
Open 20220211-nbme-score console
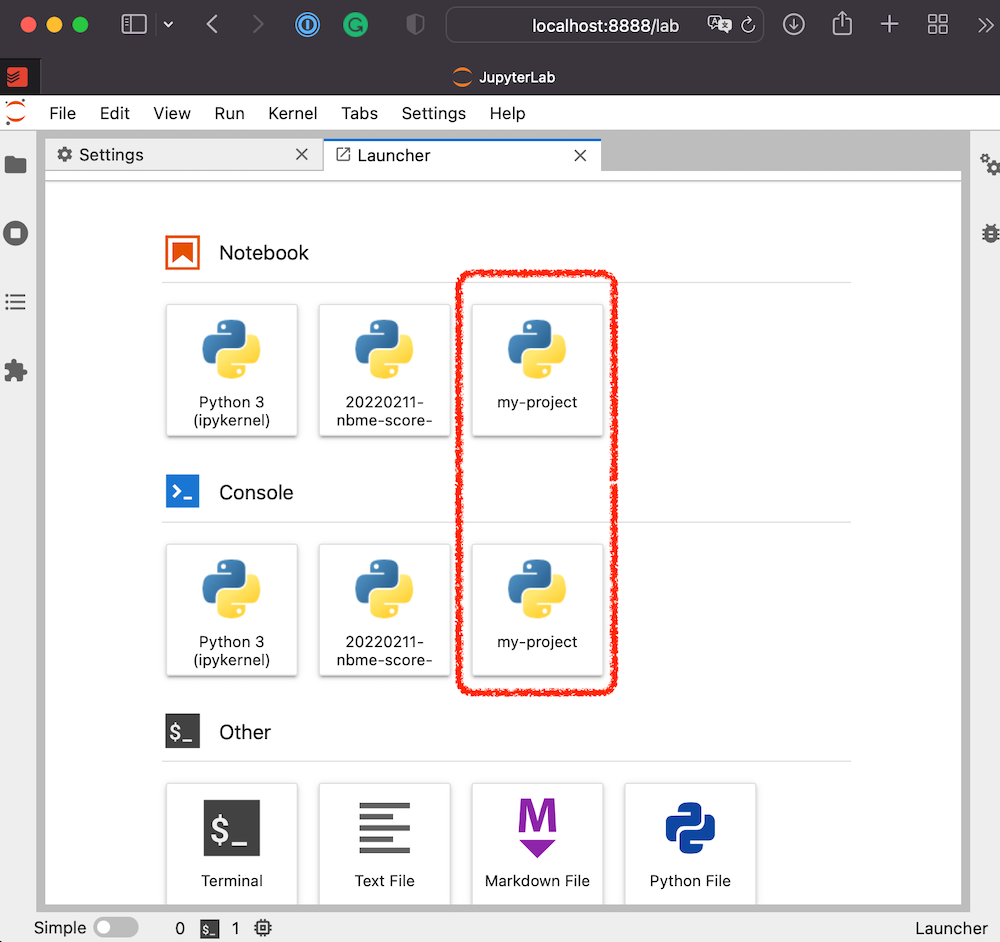point(385,610)
